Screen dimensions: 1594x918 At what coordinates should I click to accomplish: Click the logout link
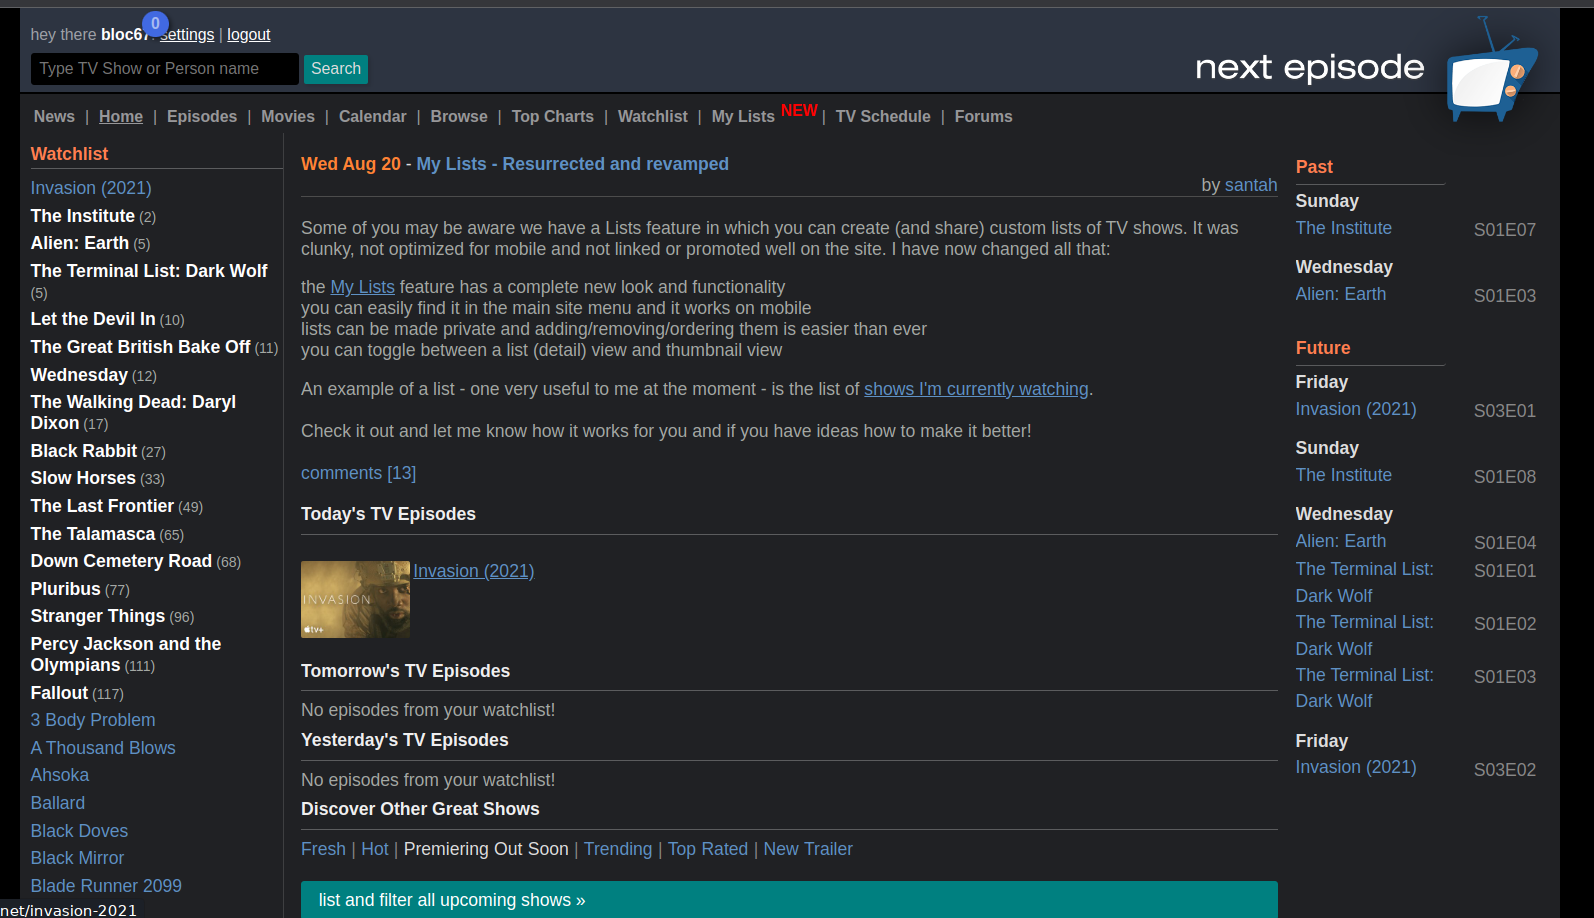(249, 35)
